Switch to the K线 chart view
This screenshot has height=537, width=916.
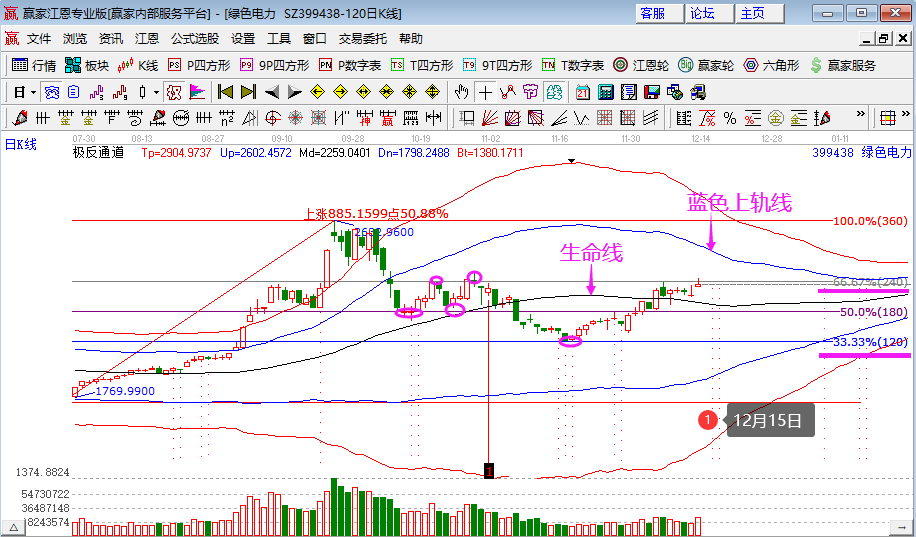(138, 65)
